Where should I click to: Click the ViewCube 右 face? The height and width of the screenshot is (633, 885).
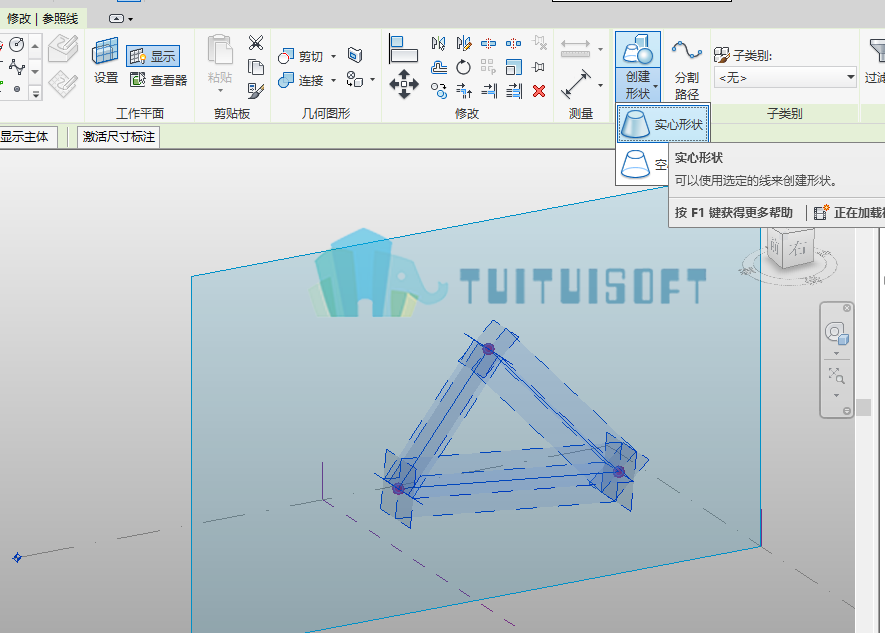(x=799, y=247)
